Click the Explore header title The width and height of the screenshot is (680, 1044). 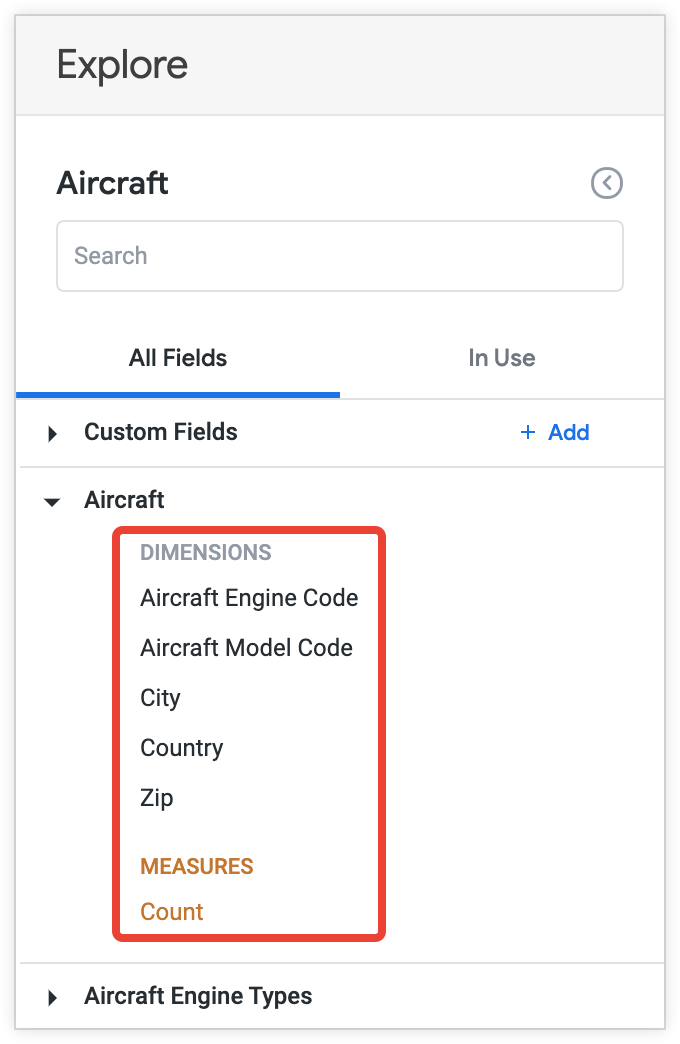pos(122,65)
